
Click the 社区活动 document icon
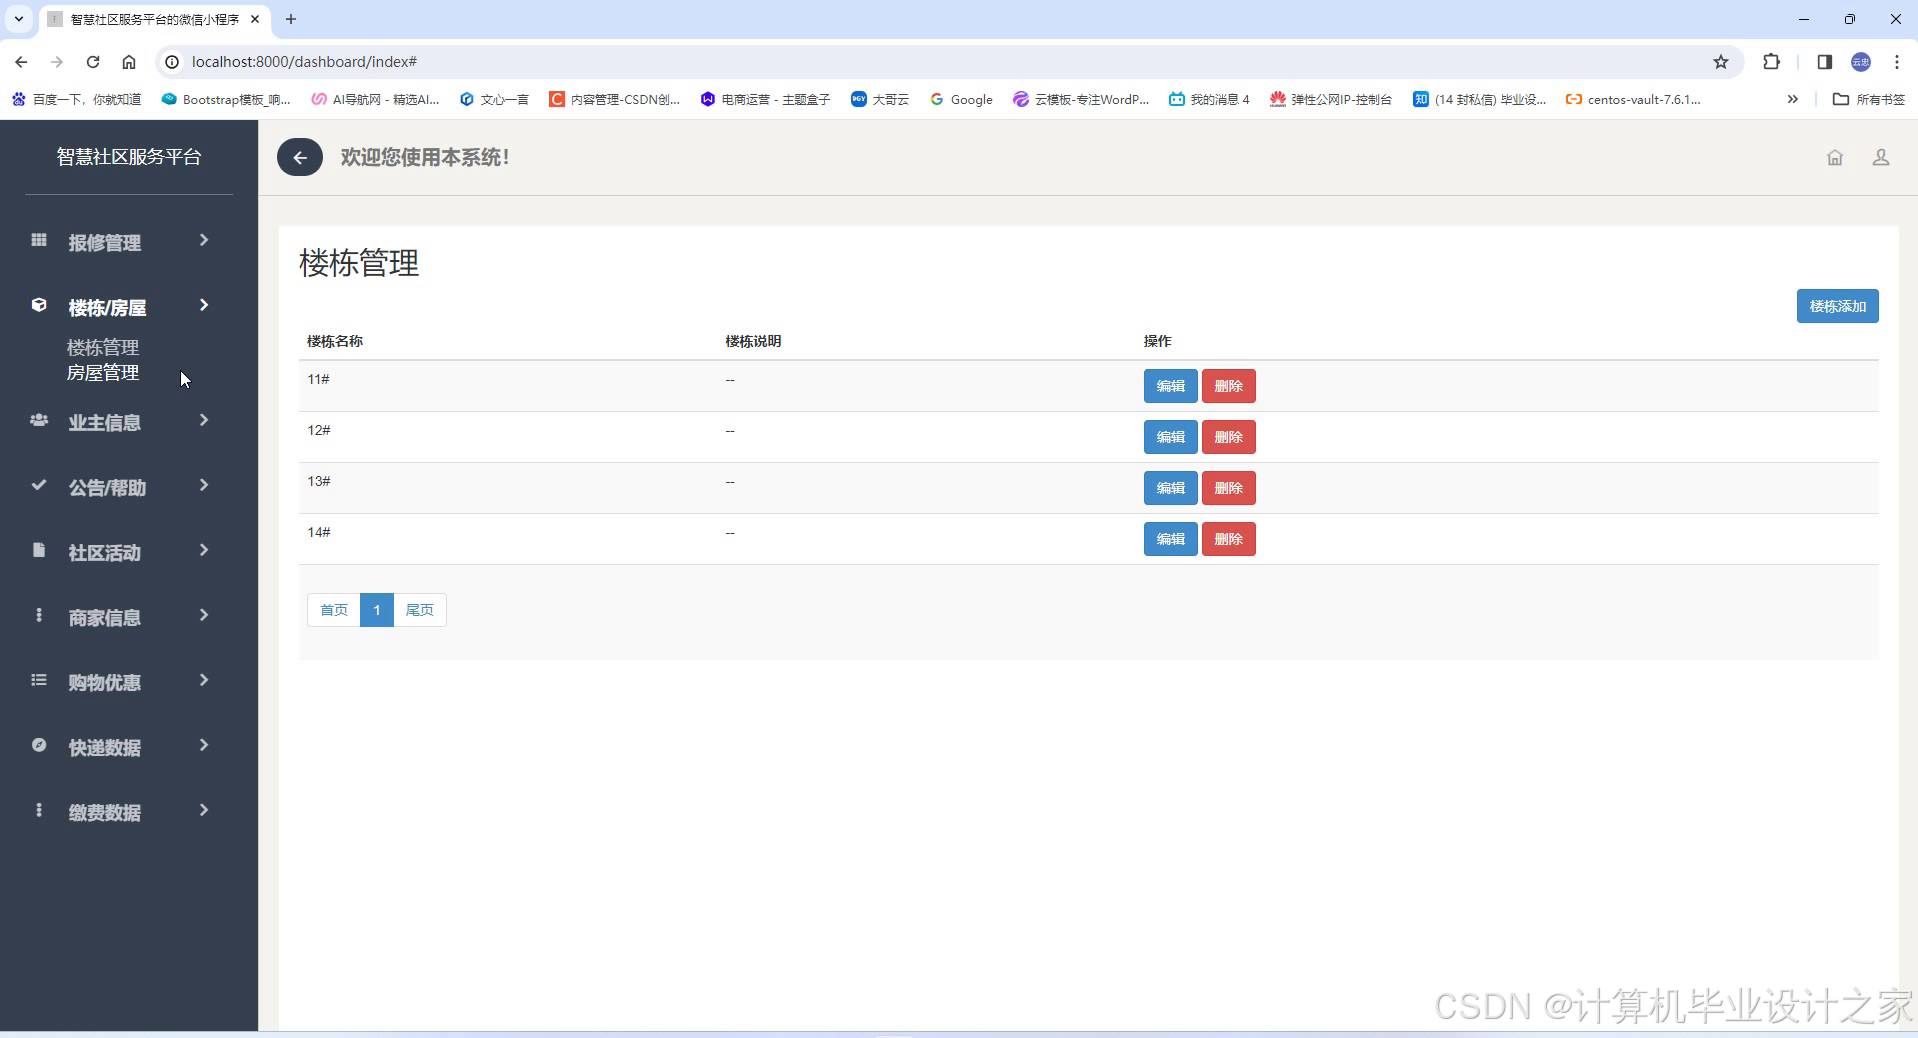click(39, 550)
